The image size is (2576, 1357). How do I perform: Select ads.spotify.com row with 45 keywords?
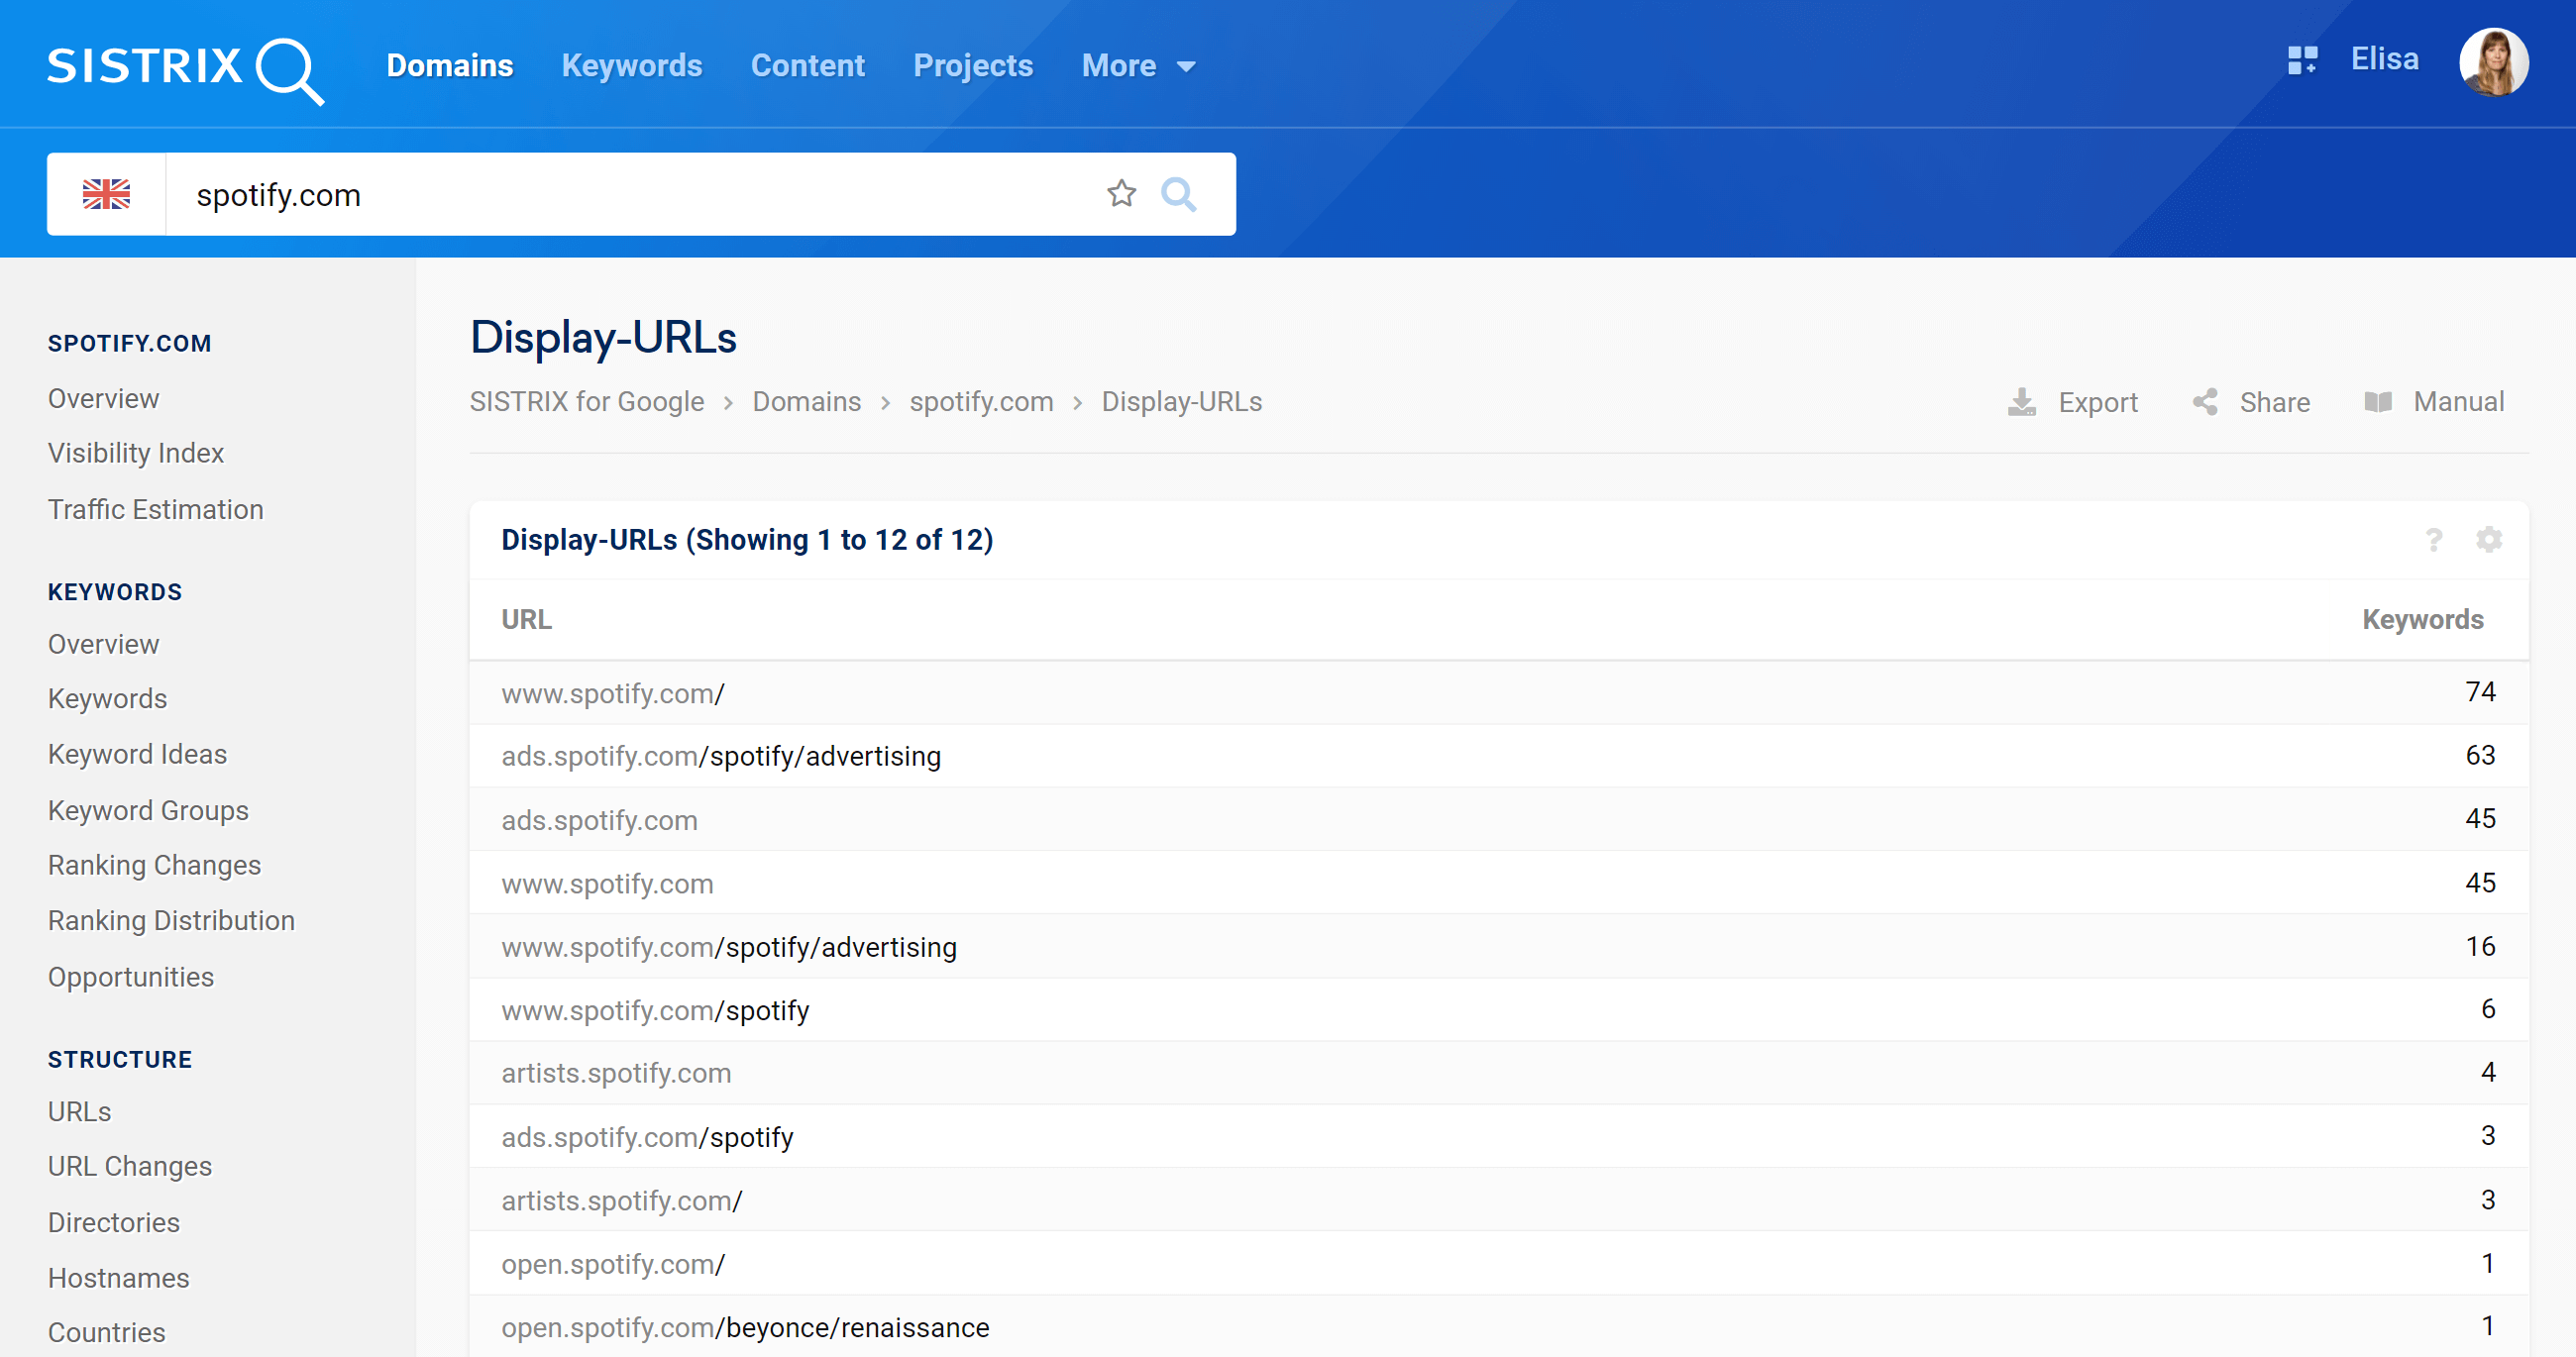[1498, 820]
